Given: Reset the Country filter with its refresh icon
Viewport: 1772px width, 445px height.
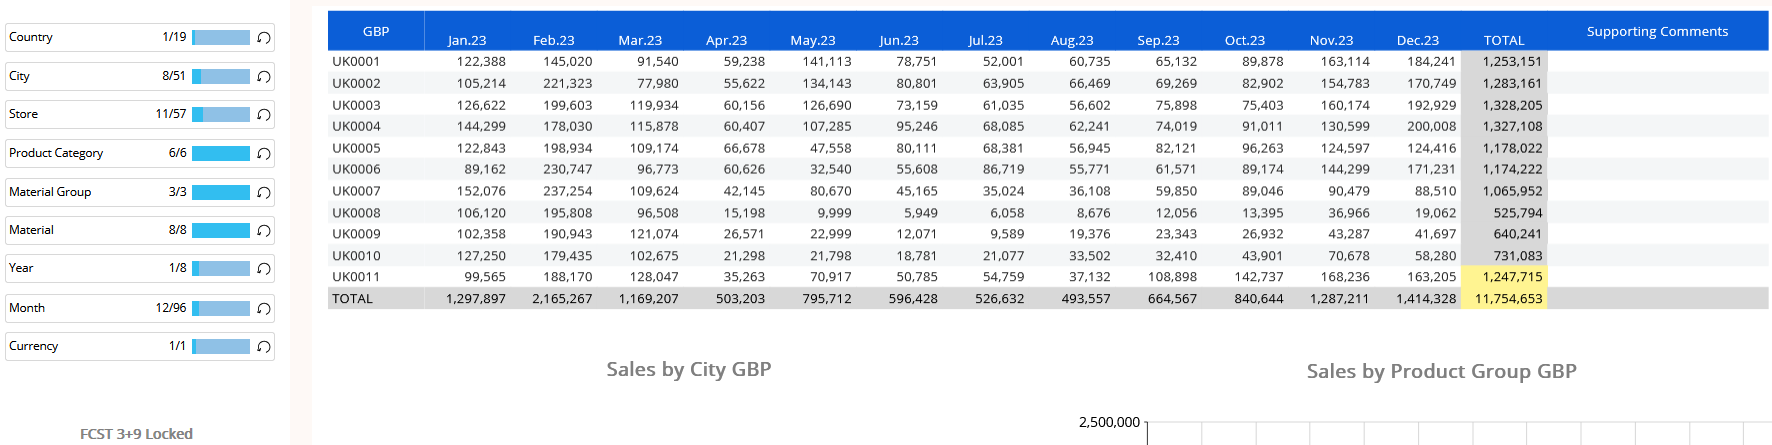Looking at the screenshot, I should click(264, 38).
